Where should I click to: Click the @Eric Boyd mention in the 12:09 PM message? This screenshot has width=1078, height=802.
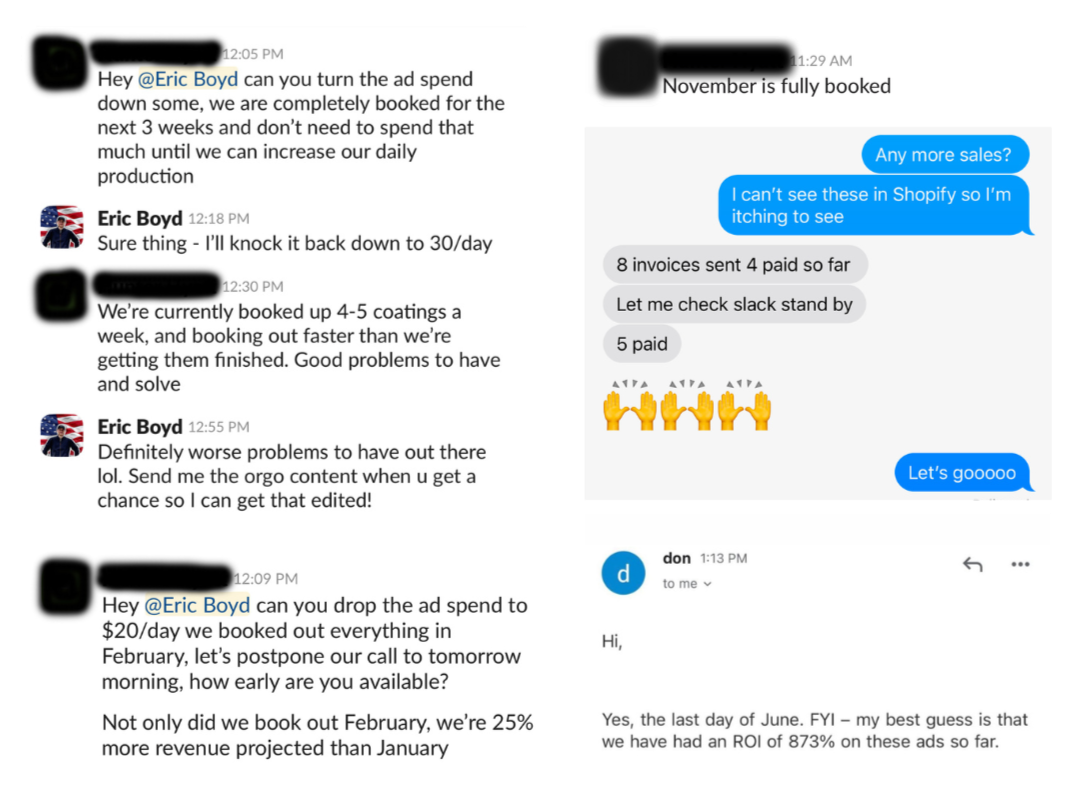198,605
